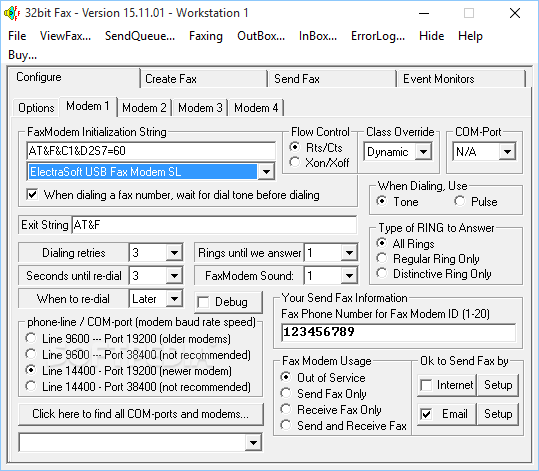Image resolution: width=539 pixels, height=471 pixels.
Task: Select Line 14400 Port 38400 option
Action: [31, 386]
